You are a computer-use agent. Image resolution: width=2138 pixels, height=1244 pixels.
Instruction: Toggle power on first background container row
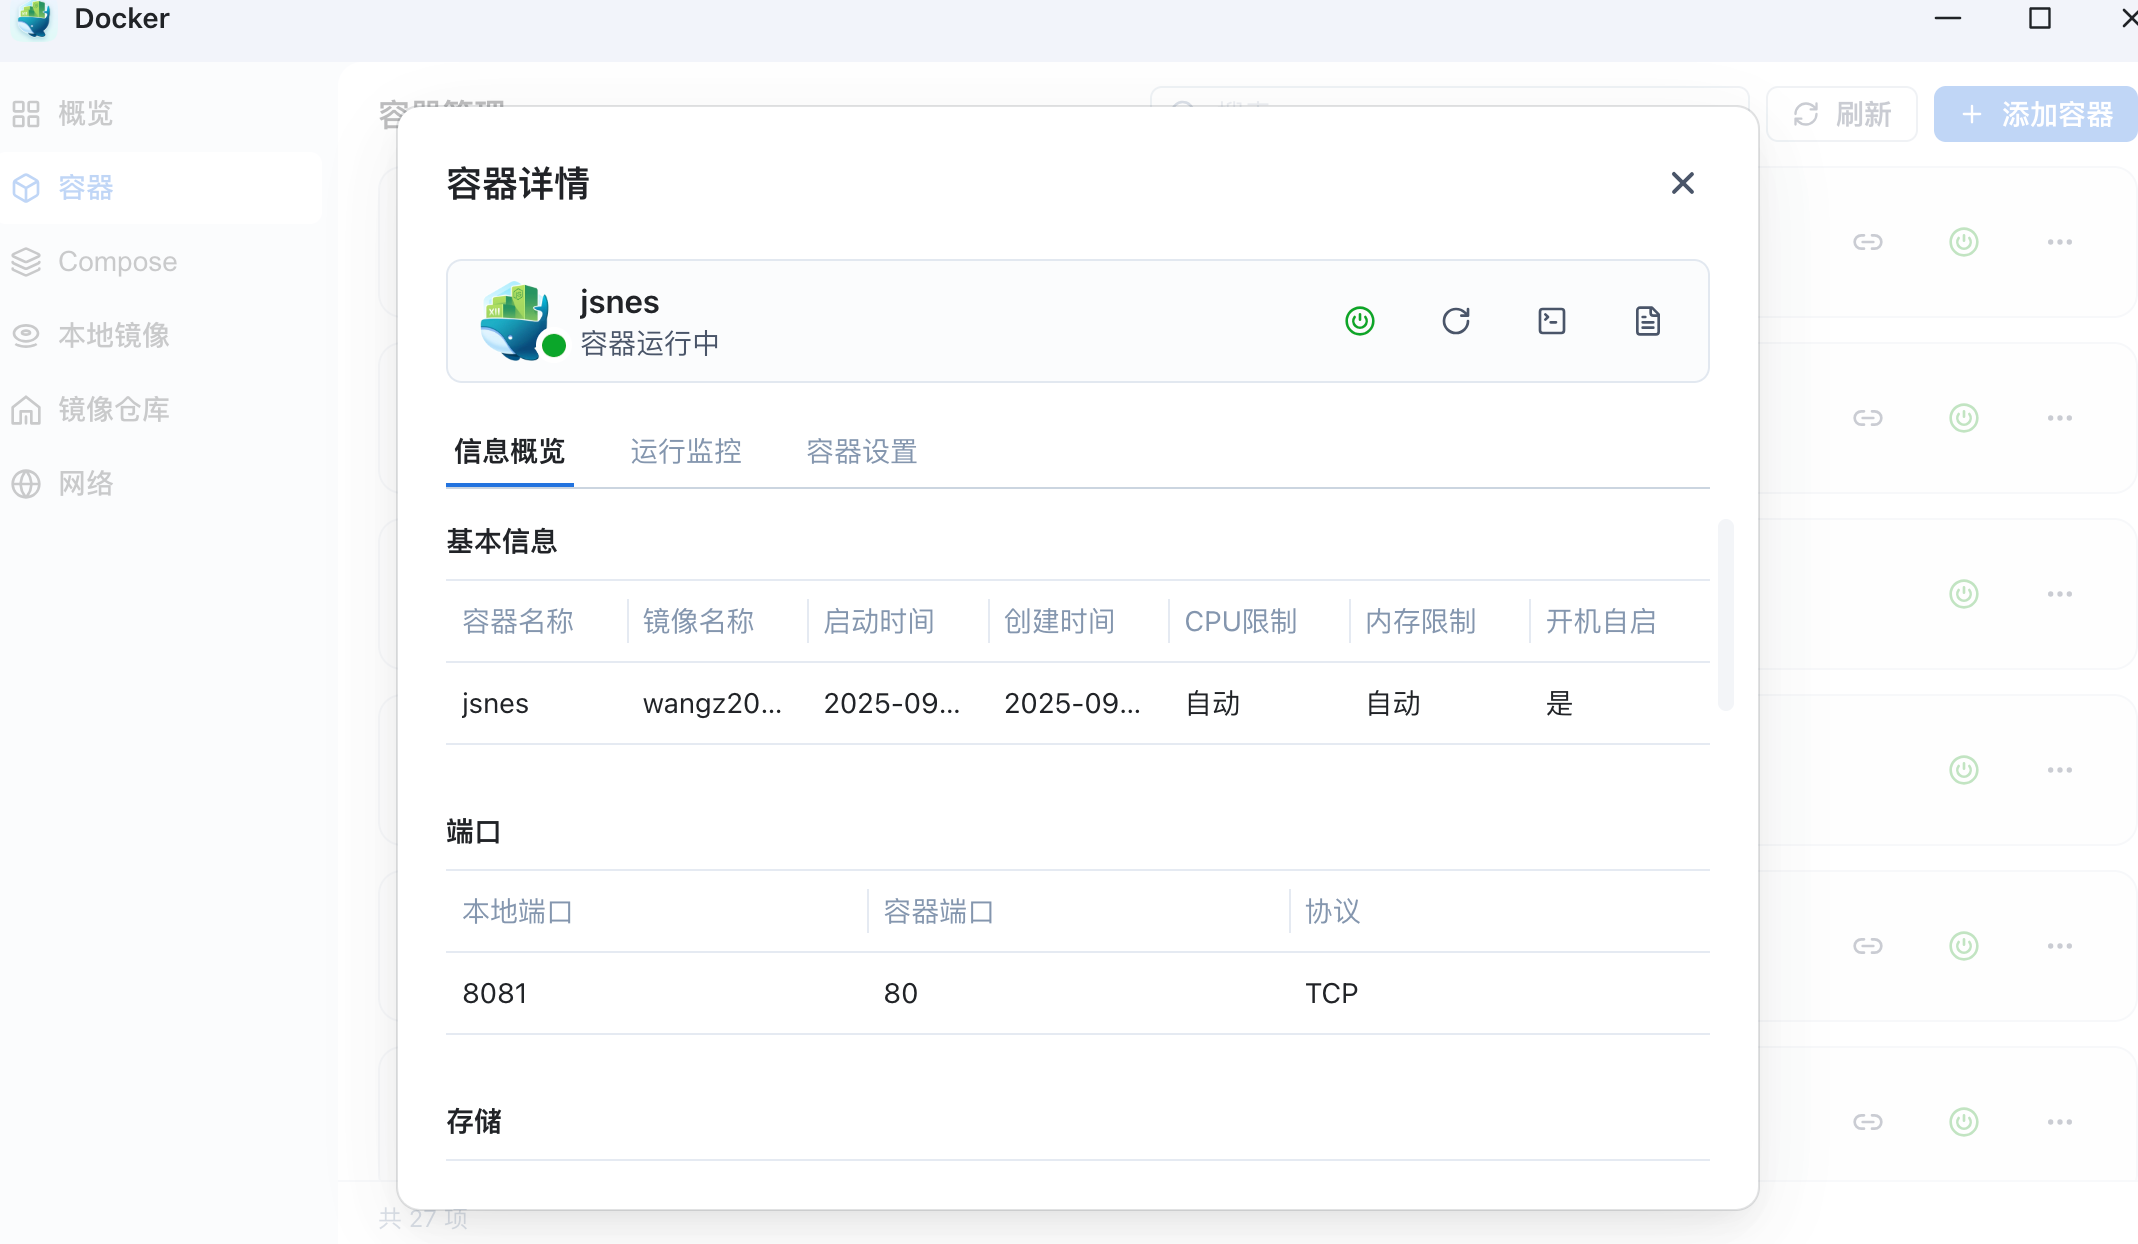coord(1963,242)
